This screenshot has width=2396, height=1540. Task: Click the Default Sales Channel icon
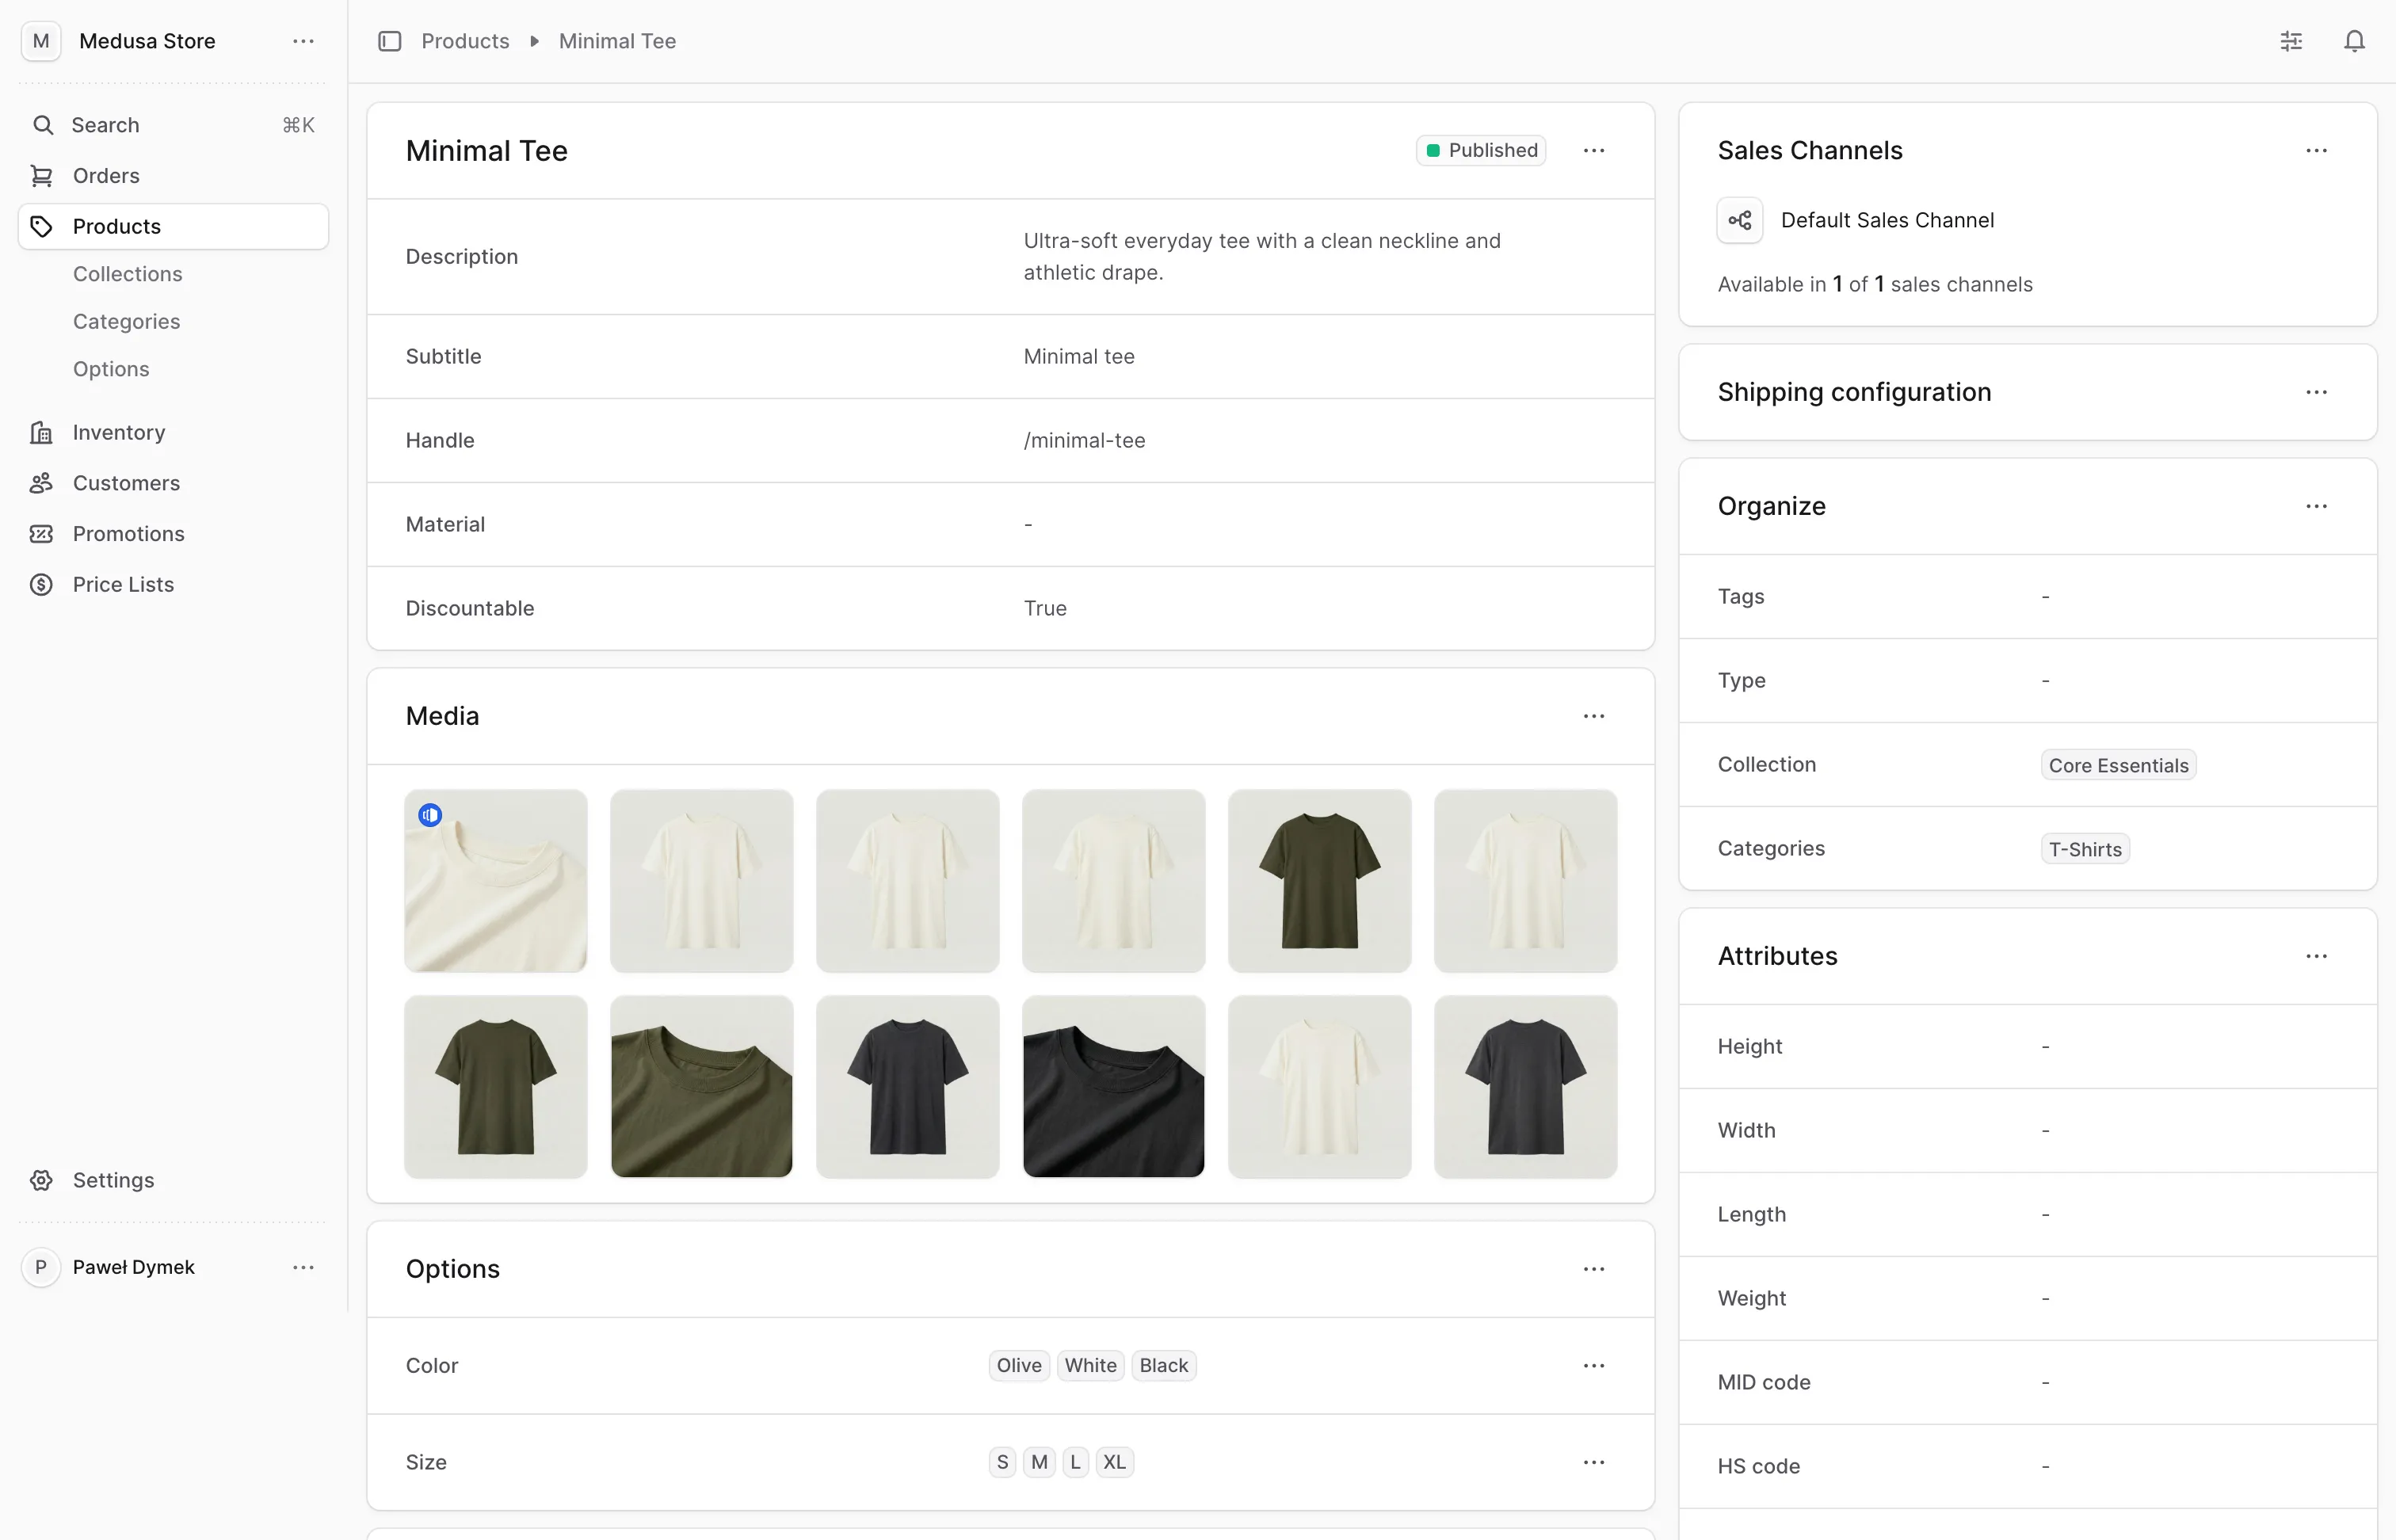pyautogui.click(x=1740, y=220)
